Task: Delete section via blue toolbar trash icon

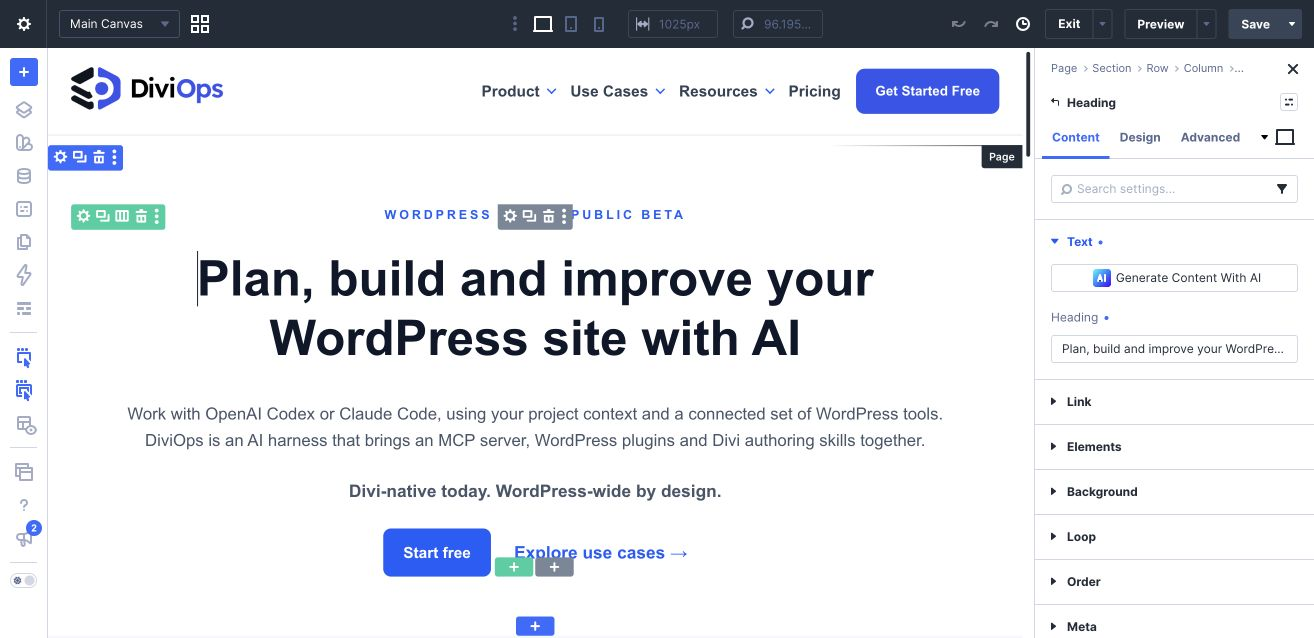Action: click(99, 157)
